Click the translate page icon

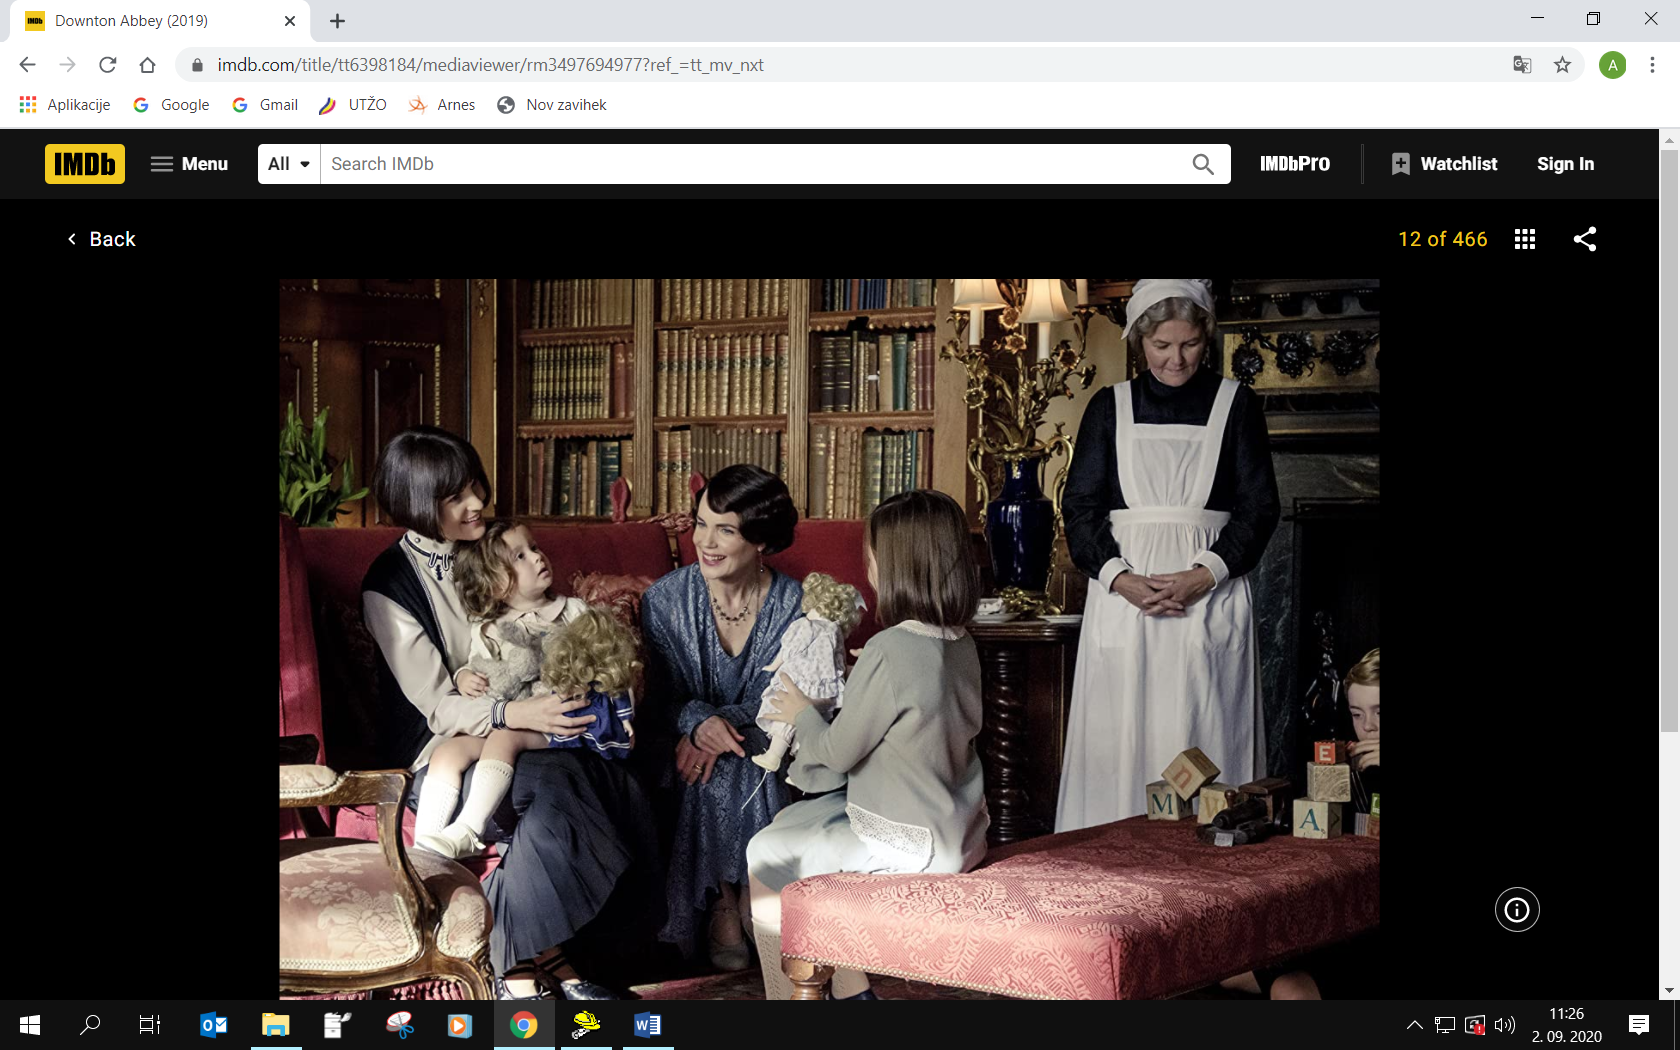[x=1522, y=65]
